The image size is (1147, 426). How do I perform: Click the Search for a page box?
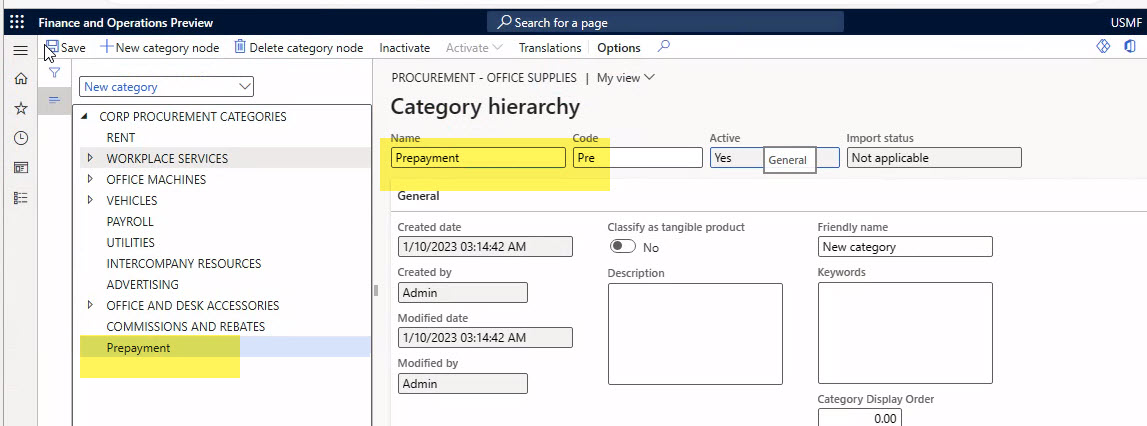pyautogui.click(x=665, y=23)
